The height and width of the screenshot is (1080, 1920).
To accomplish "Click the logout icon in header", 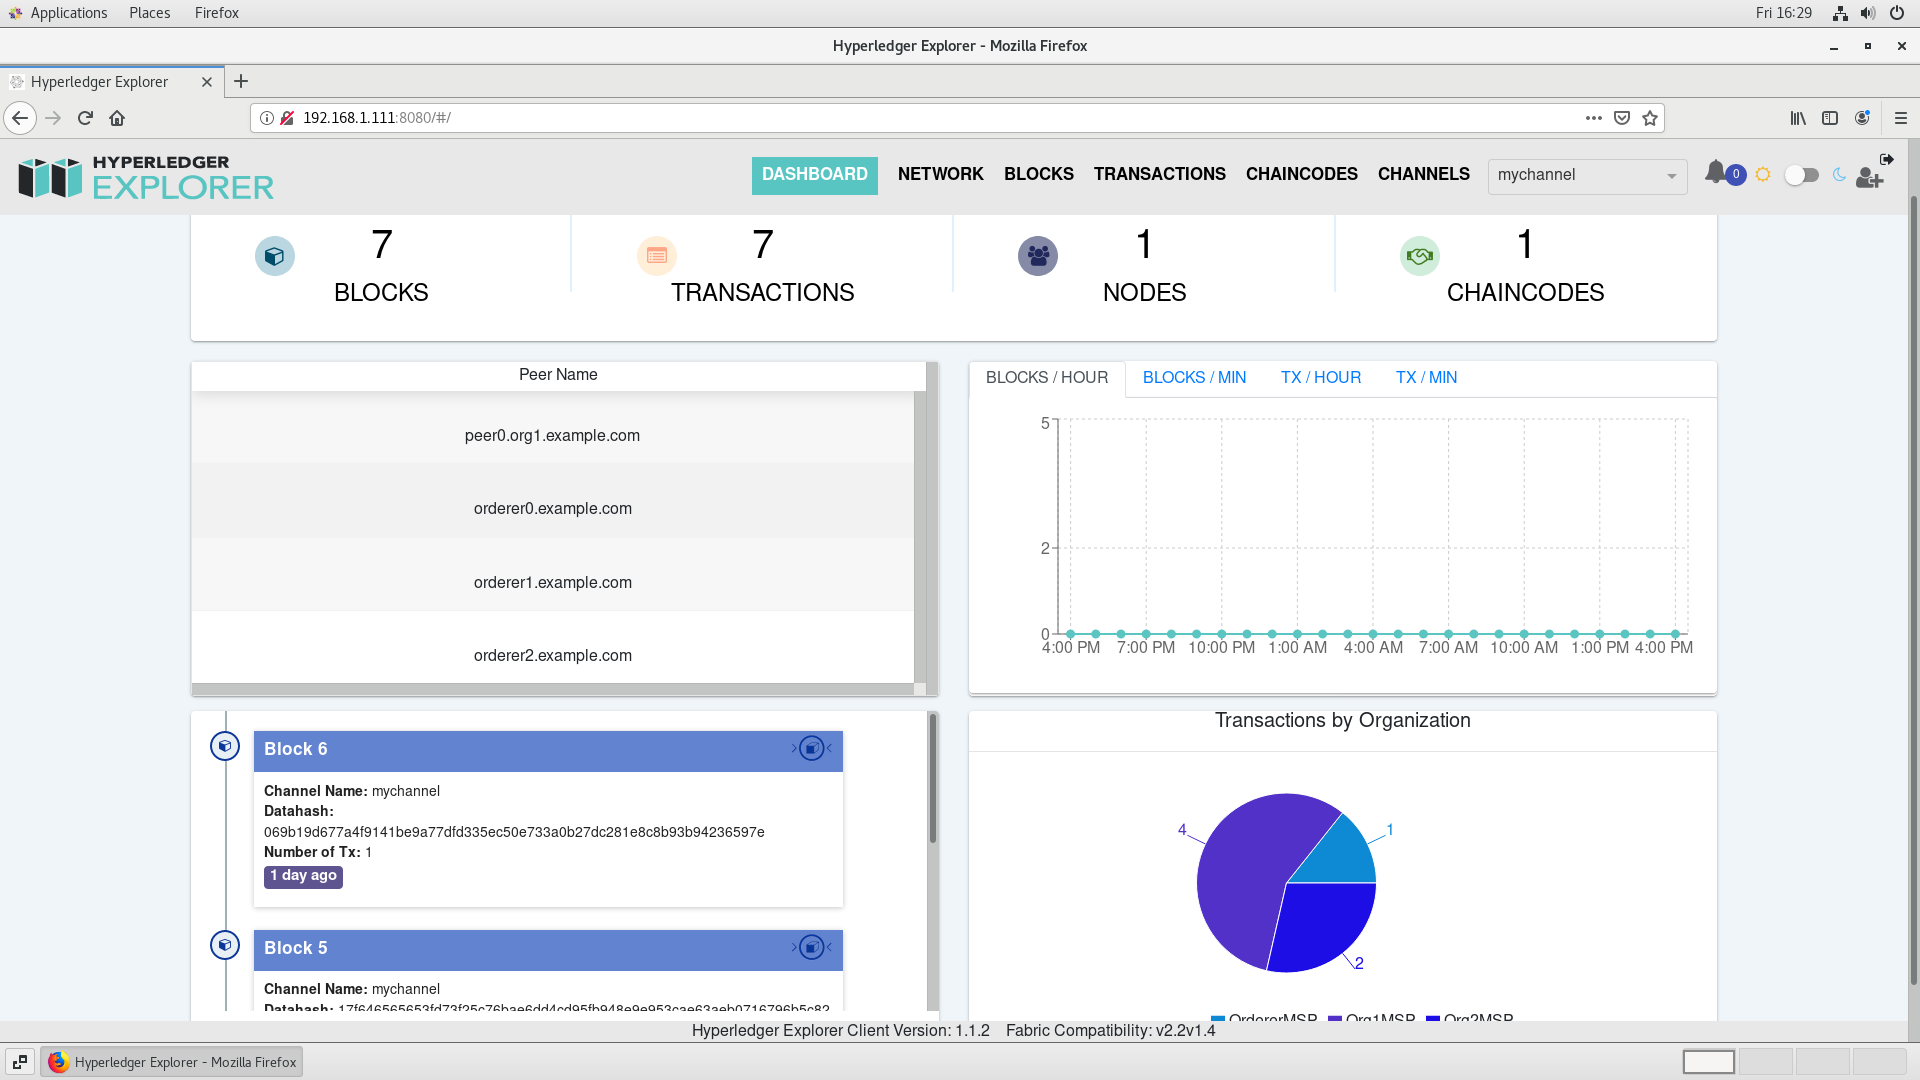I will [1887, 159].
